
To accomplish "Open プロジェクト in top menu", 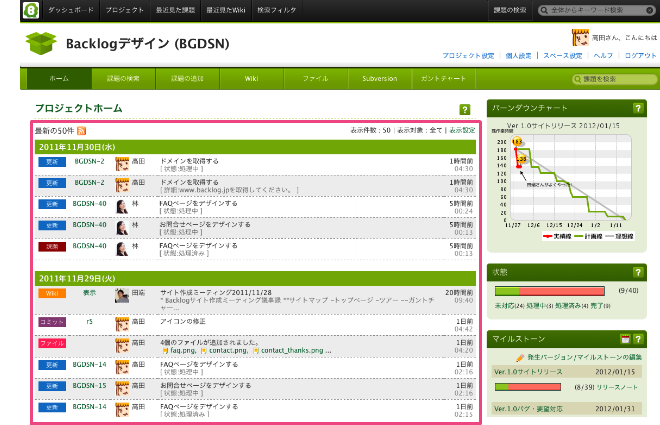I will 125,10.
